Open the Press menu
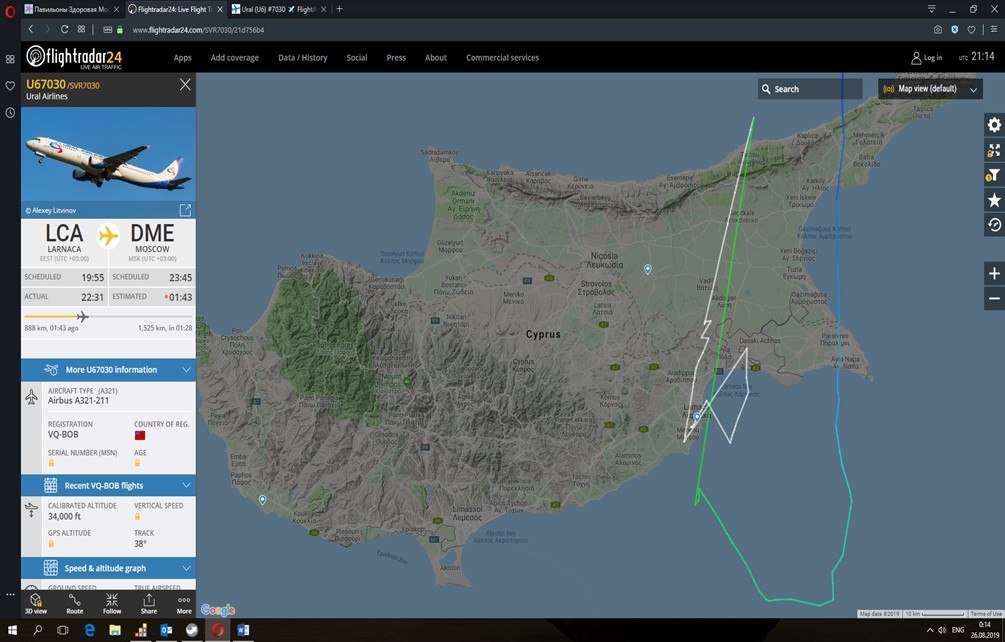The width and height of the screenshot is (1005, 642). click(396, 58)
